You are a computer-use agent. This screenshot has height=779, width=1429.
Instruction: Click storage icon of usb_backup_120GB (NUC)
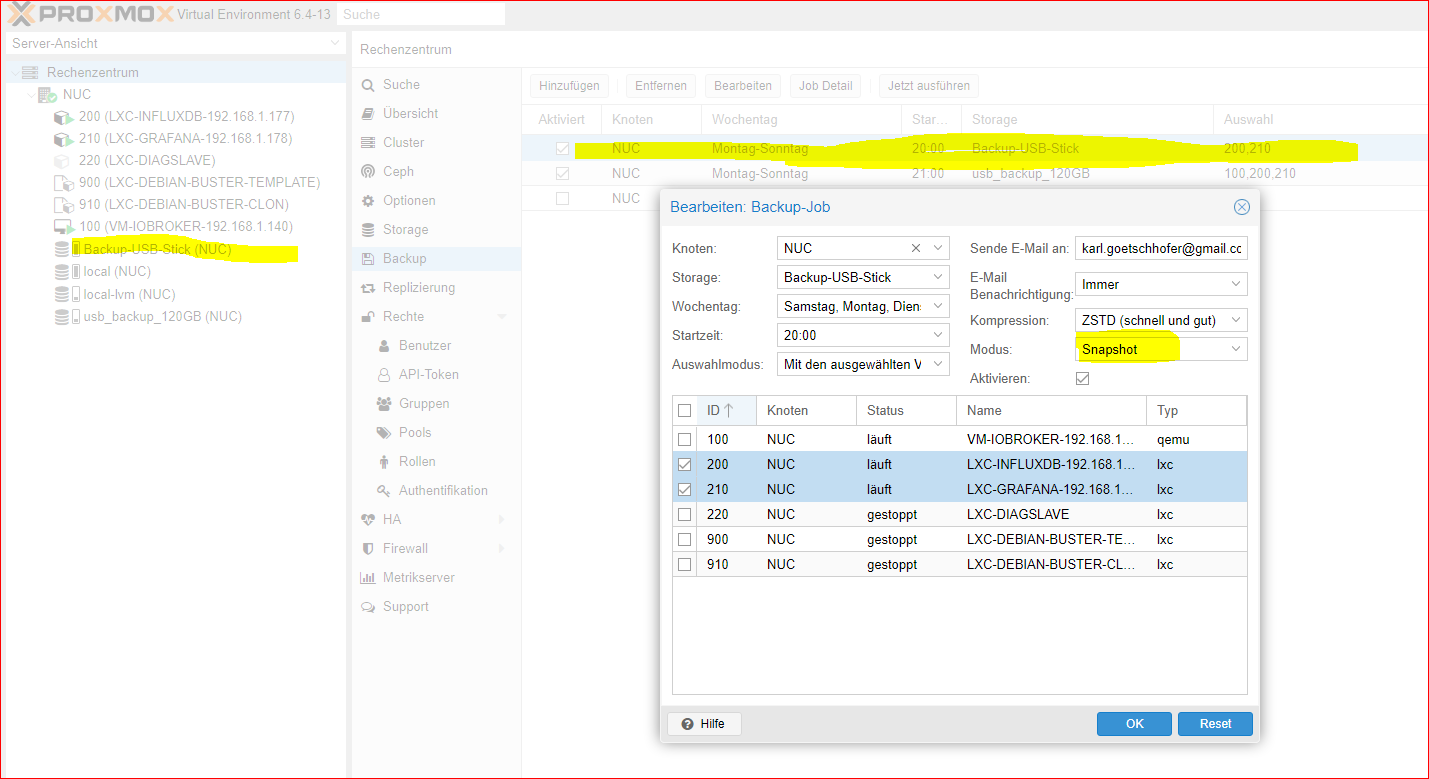point(62,316)
